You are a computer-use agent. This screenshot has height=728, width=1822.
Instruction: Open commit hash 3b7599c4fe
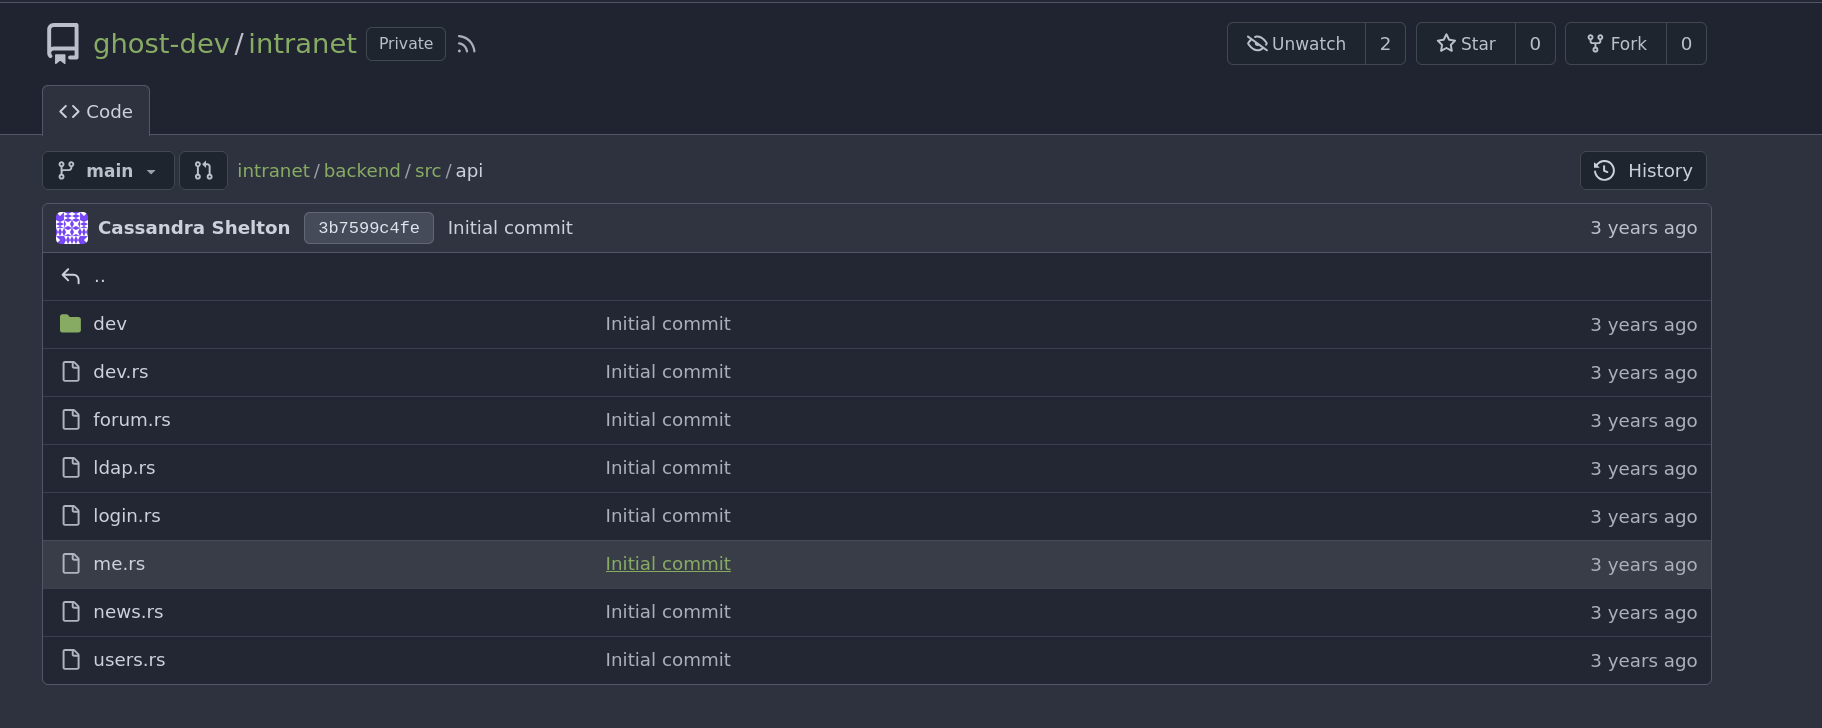[x=369, y=228]
